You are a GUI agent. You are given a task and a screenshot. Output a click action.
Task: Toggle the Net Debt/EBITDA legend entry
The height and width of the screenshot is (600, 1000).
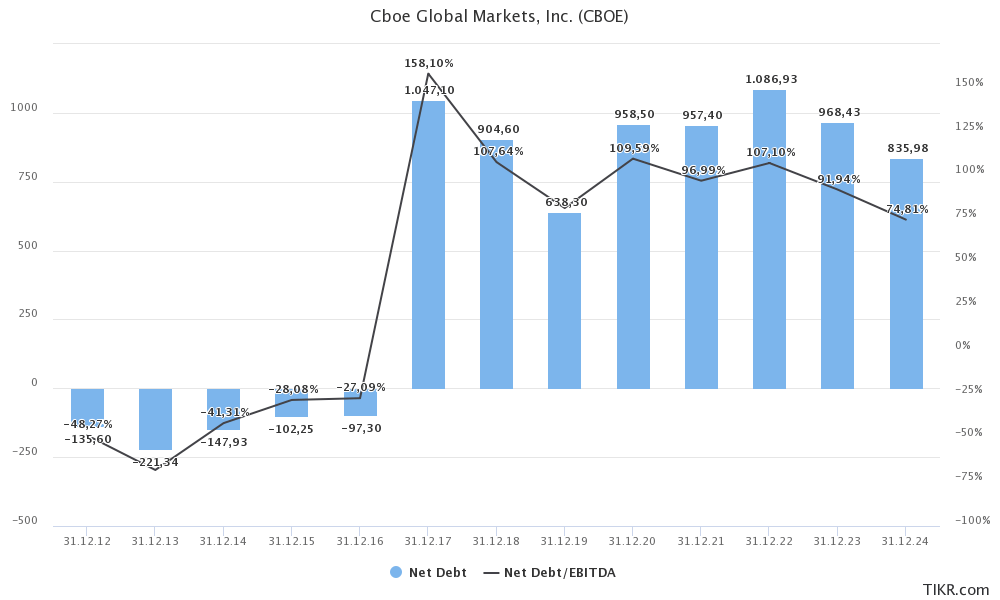[x=550, y=573]
